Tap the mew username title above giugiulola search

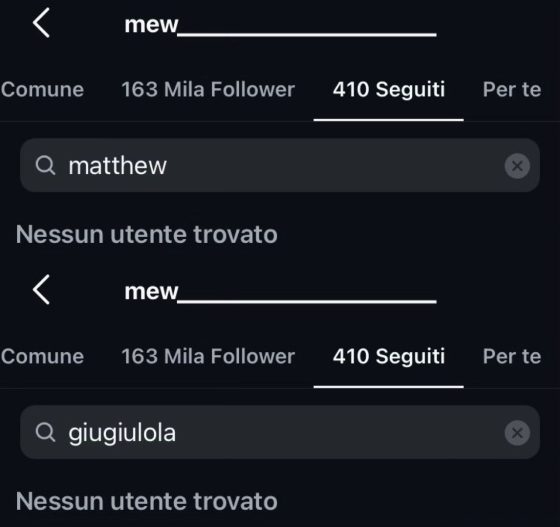280,292
